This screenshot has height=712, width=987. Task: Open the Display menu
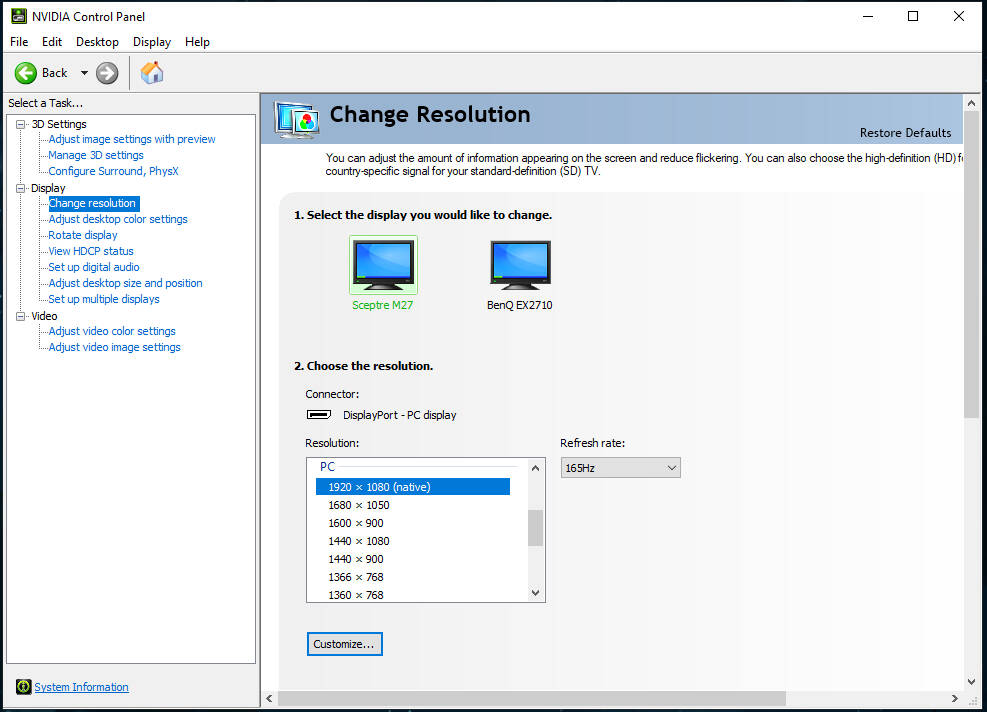[x=152, y=42]
